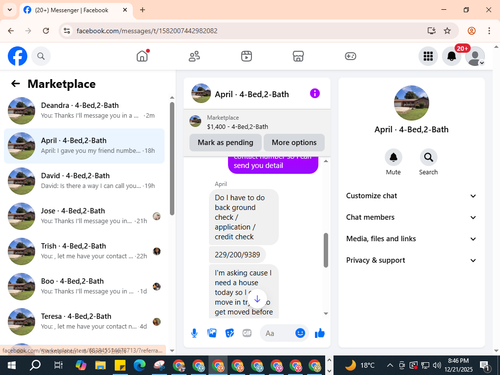Viewport: 500px width, 375px height.
Task: Open the emoji picker smiley icon
Action: 300,333
